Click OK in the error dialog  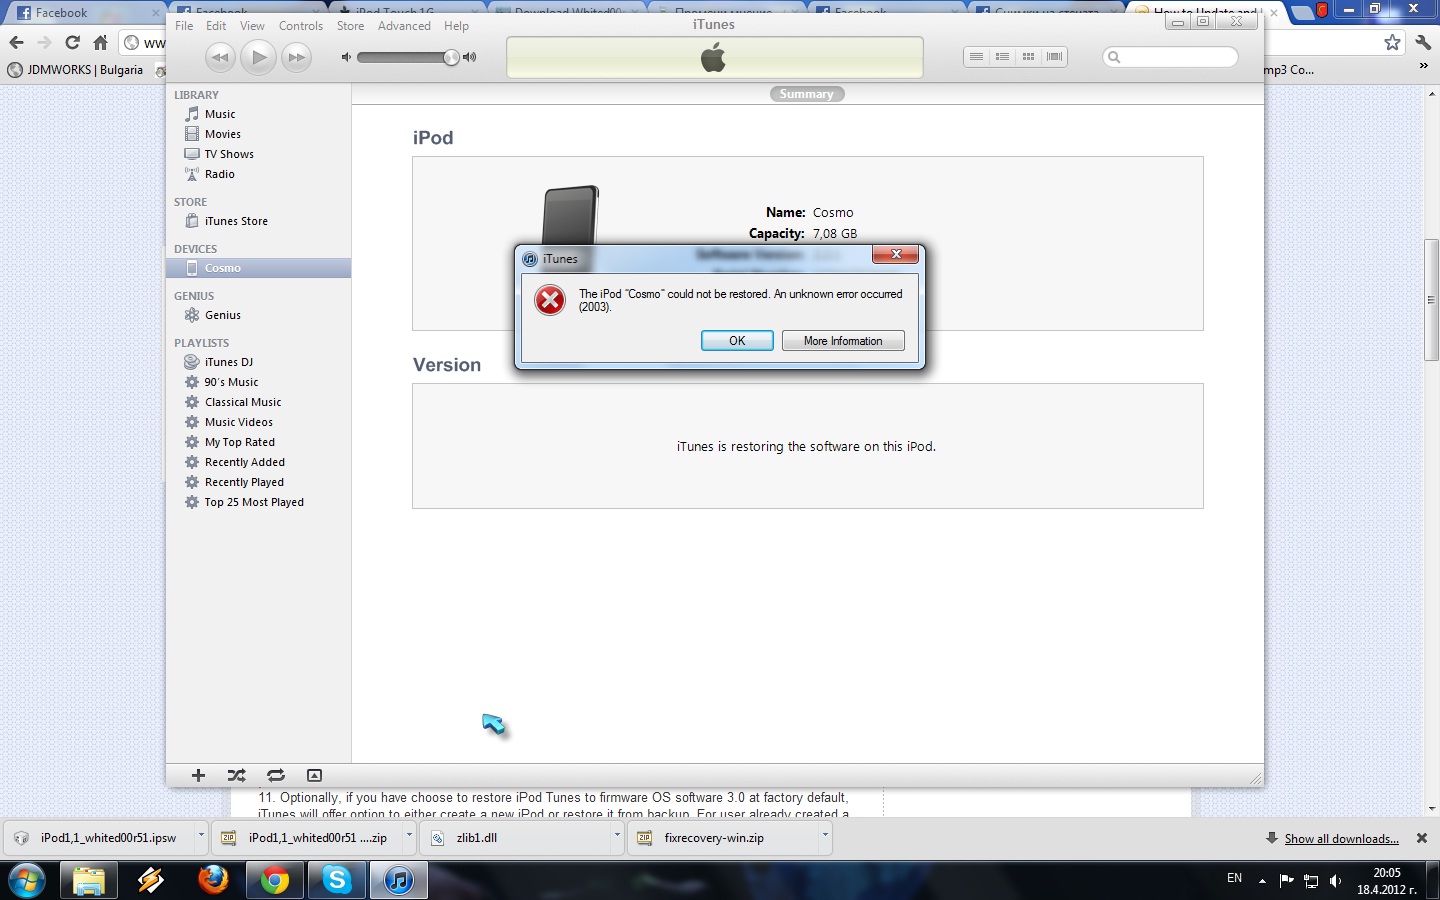737,341
